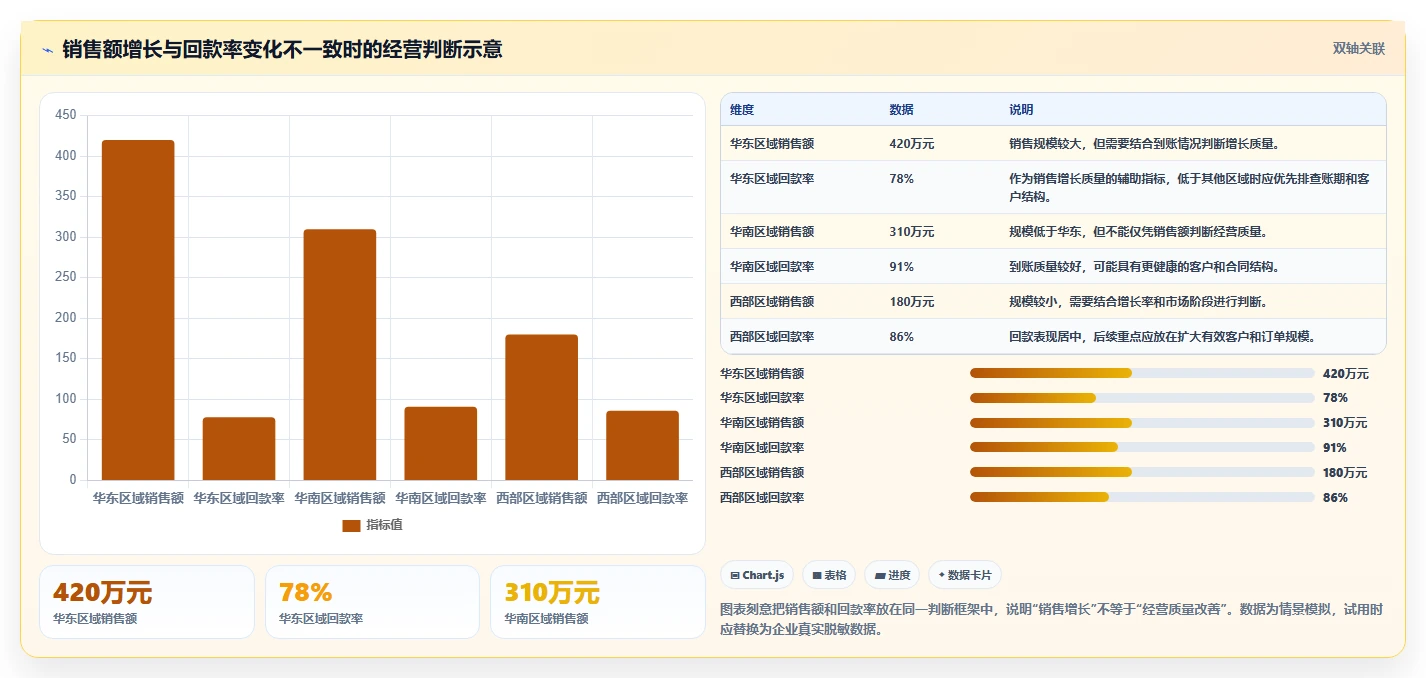Select the 180万元 table cell
Image resolution: width=1426 pixels, height=678 pixels.
(912, 302)
